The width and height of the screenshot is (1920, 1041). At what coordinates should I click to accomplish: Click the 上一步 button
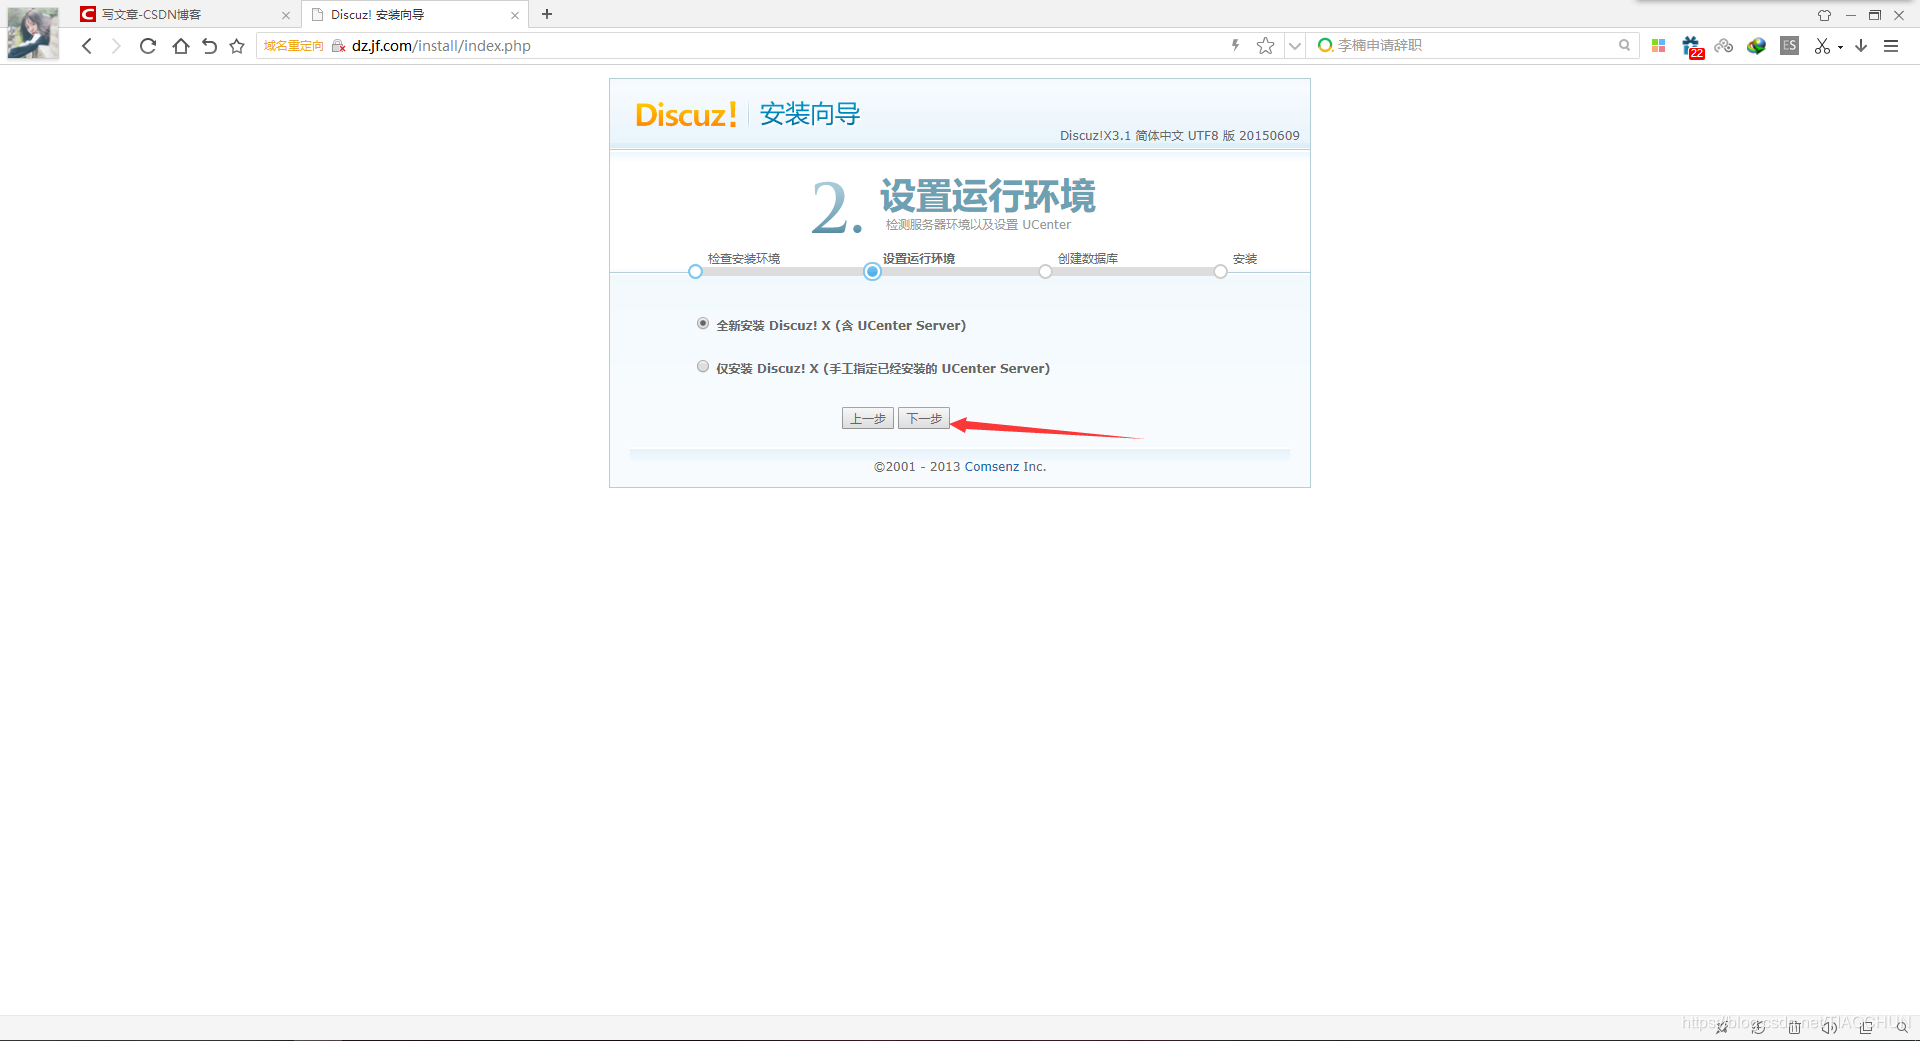(867, 418)
